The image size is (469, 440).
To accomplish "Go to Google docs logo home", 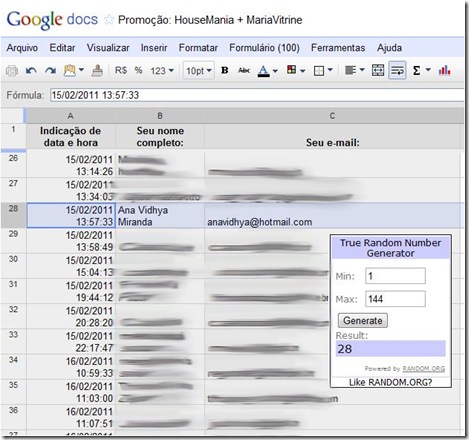I will 52,20.
